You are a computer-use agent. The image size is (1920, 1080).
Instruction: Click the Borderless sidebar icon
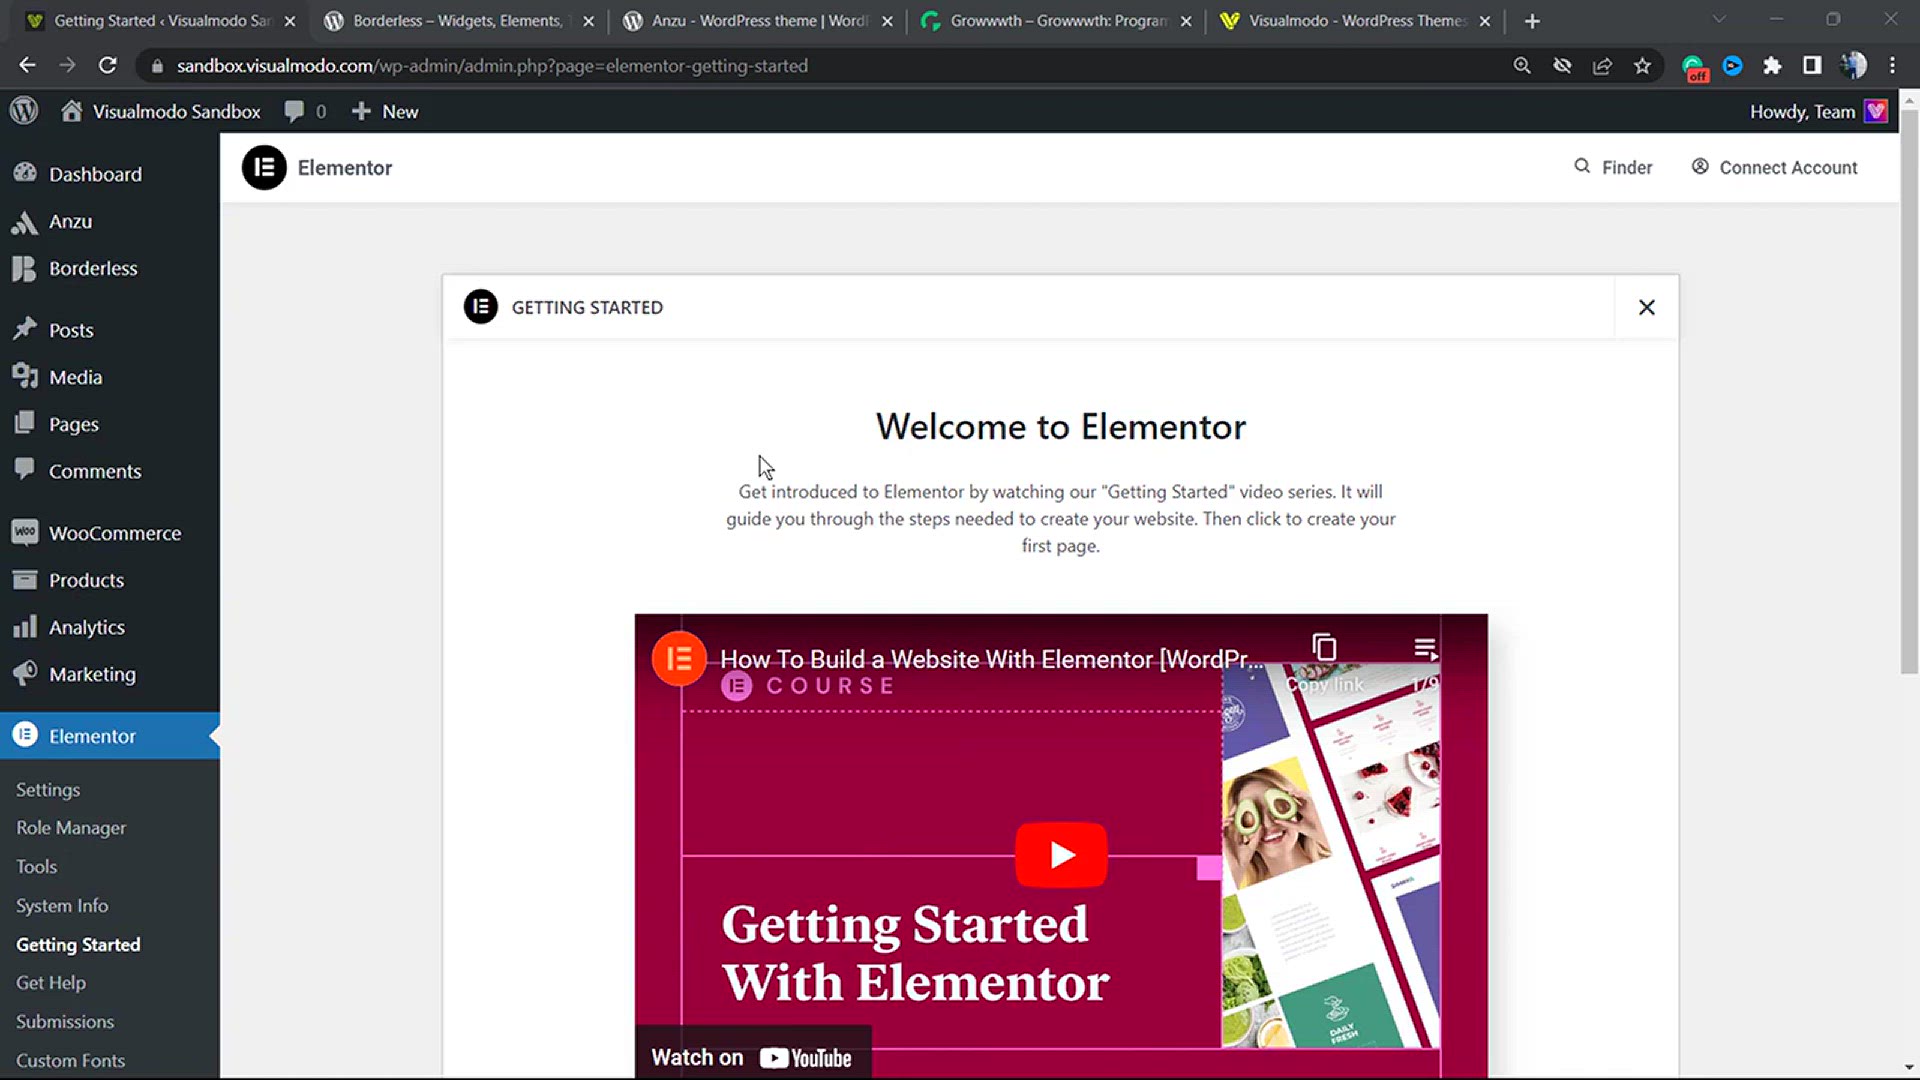tap(25, 268)
